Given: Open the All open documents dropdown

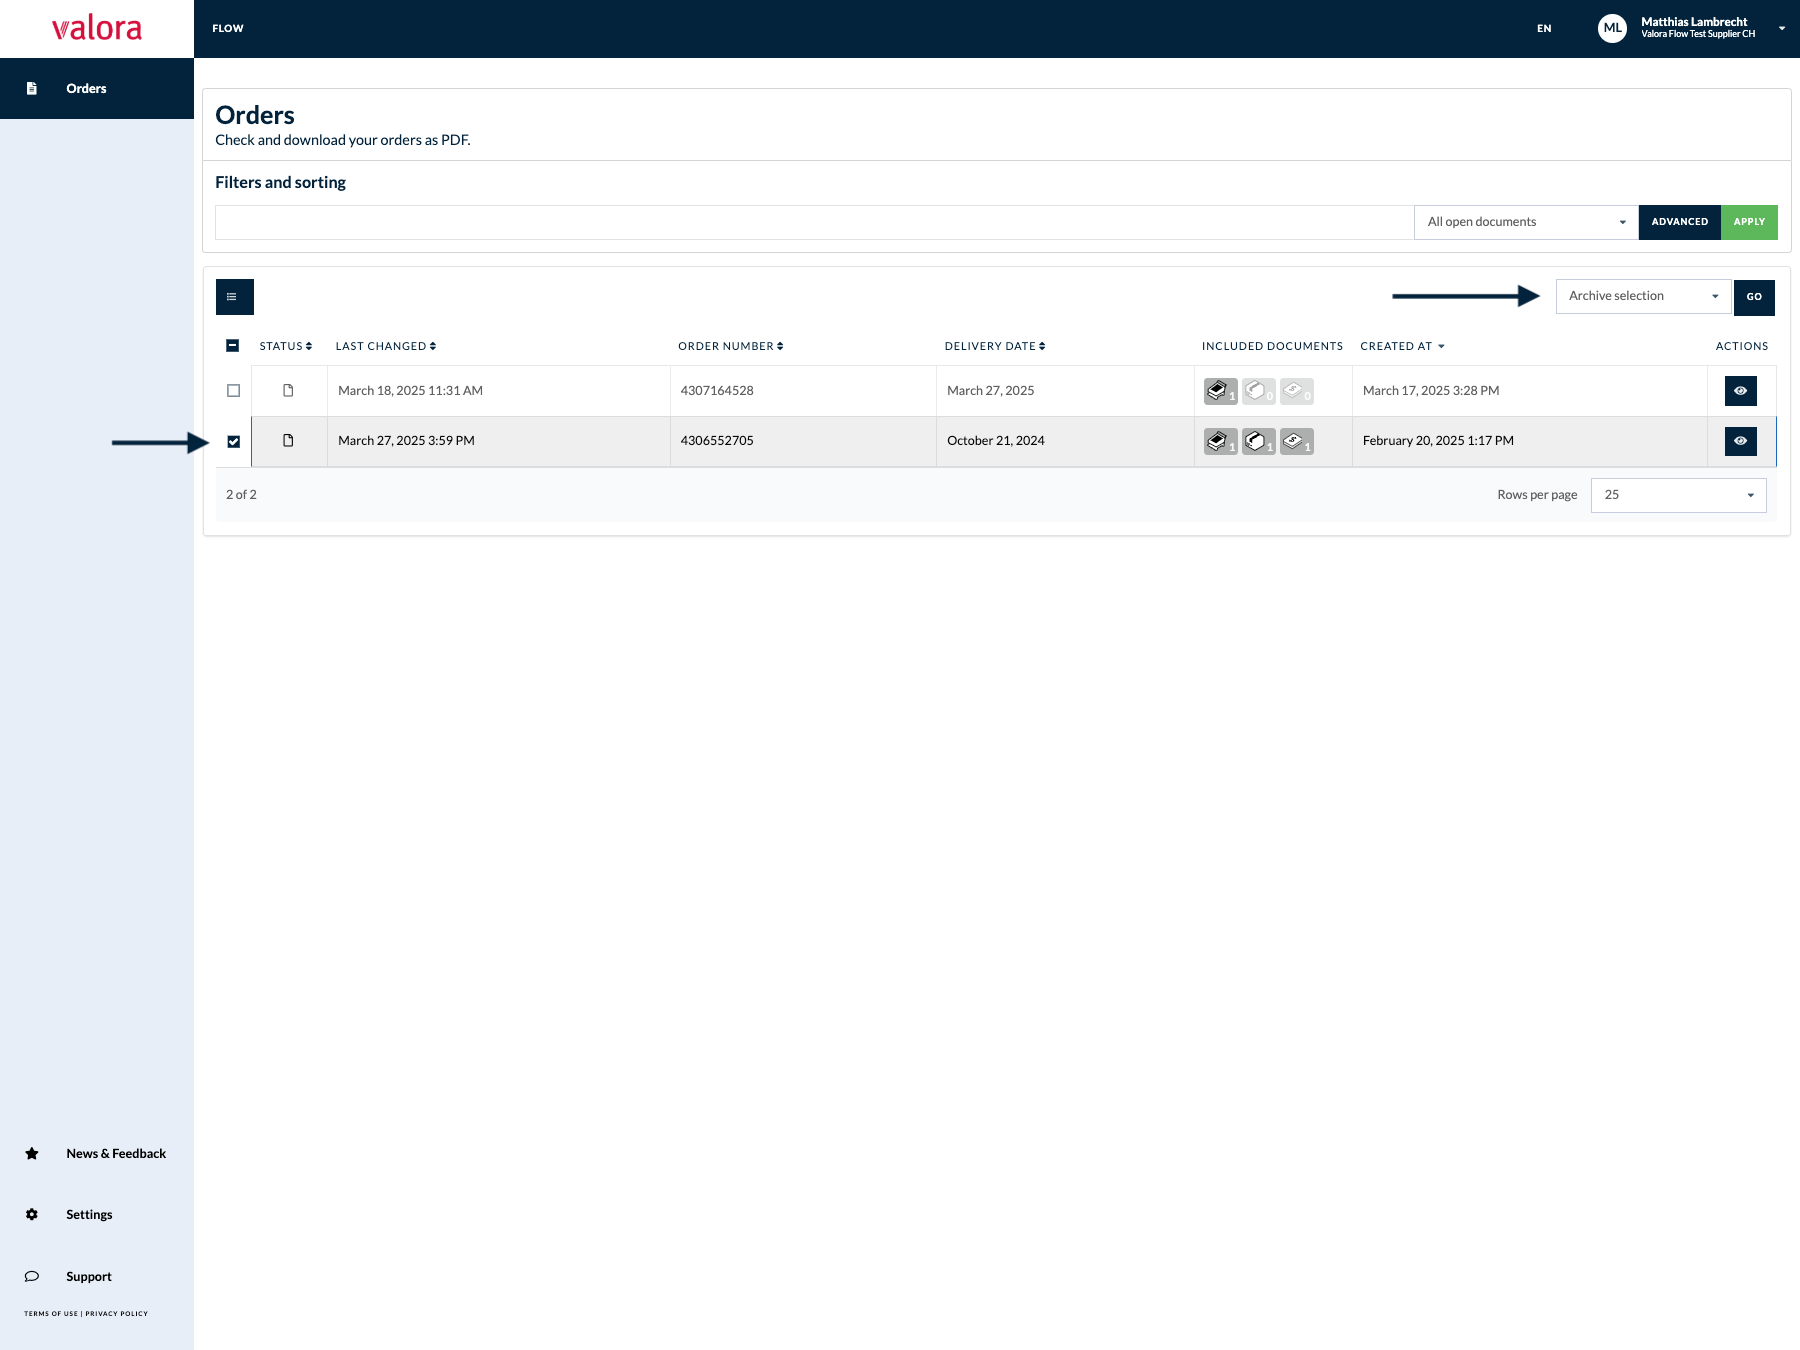Looking at the screenshot, I should 1526,222.
